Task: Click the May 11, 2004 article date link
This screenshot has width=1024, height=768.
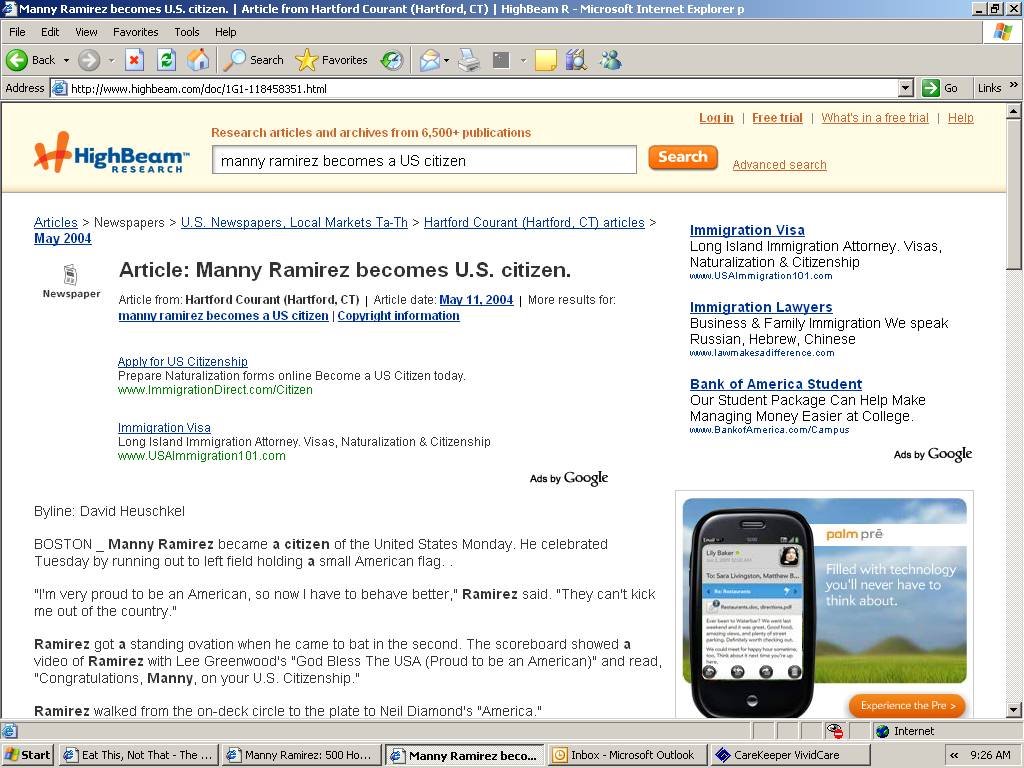Action: (x=476, y=300)
